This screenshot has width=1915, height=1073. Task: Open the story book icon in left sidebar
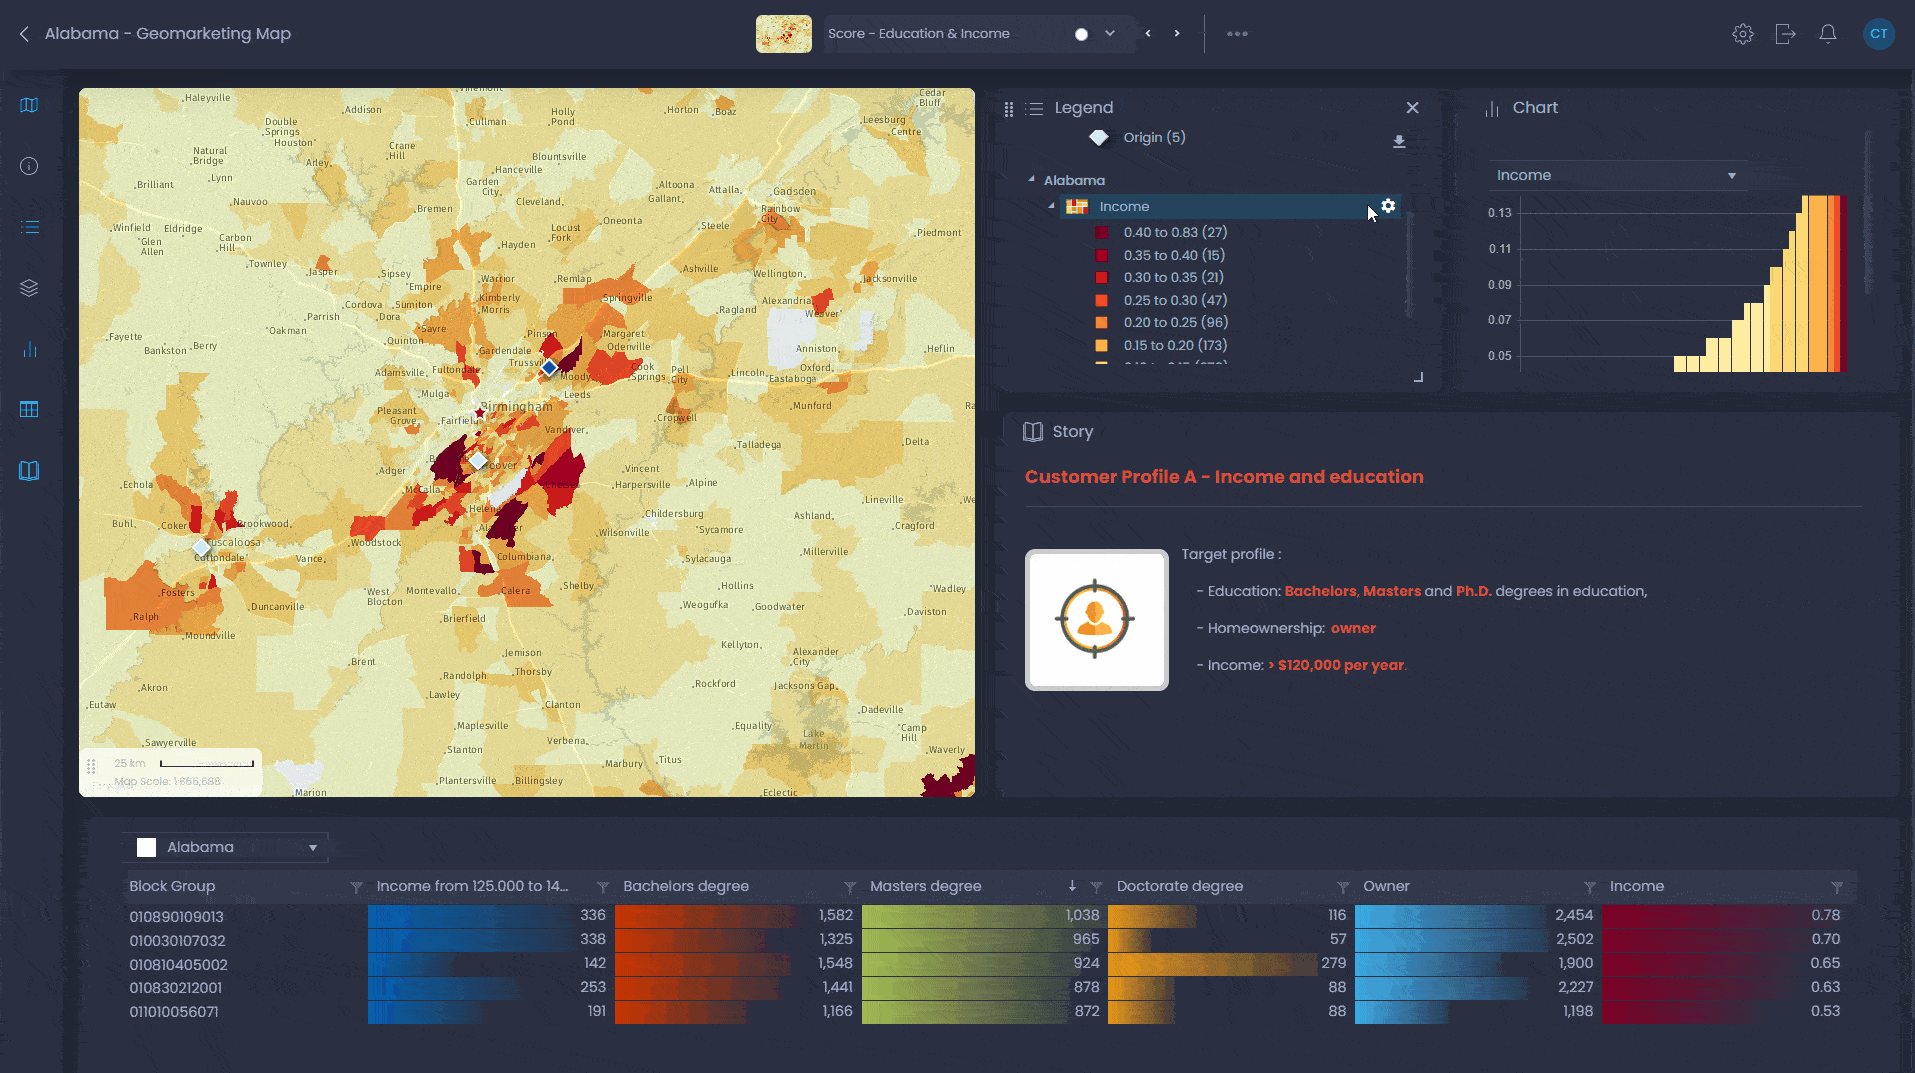(x=29, y=471)
